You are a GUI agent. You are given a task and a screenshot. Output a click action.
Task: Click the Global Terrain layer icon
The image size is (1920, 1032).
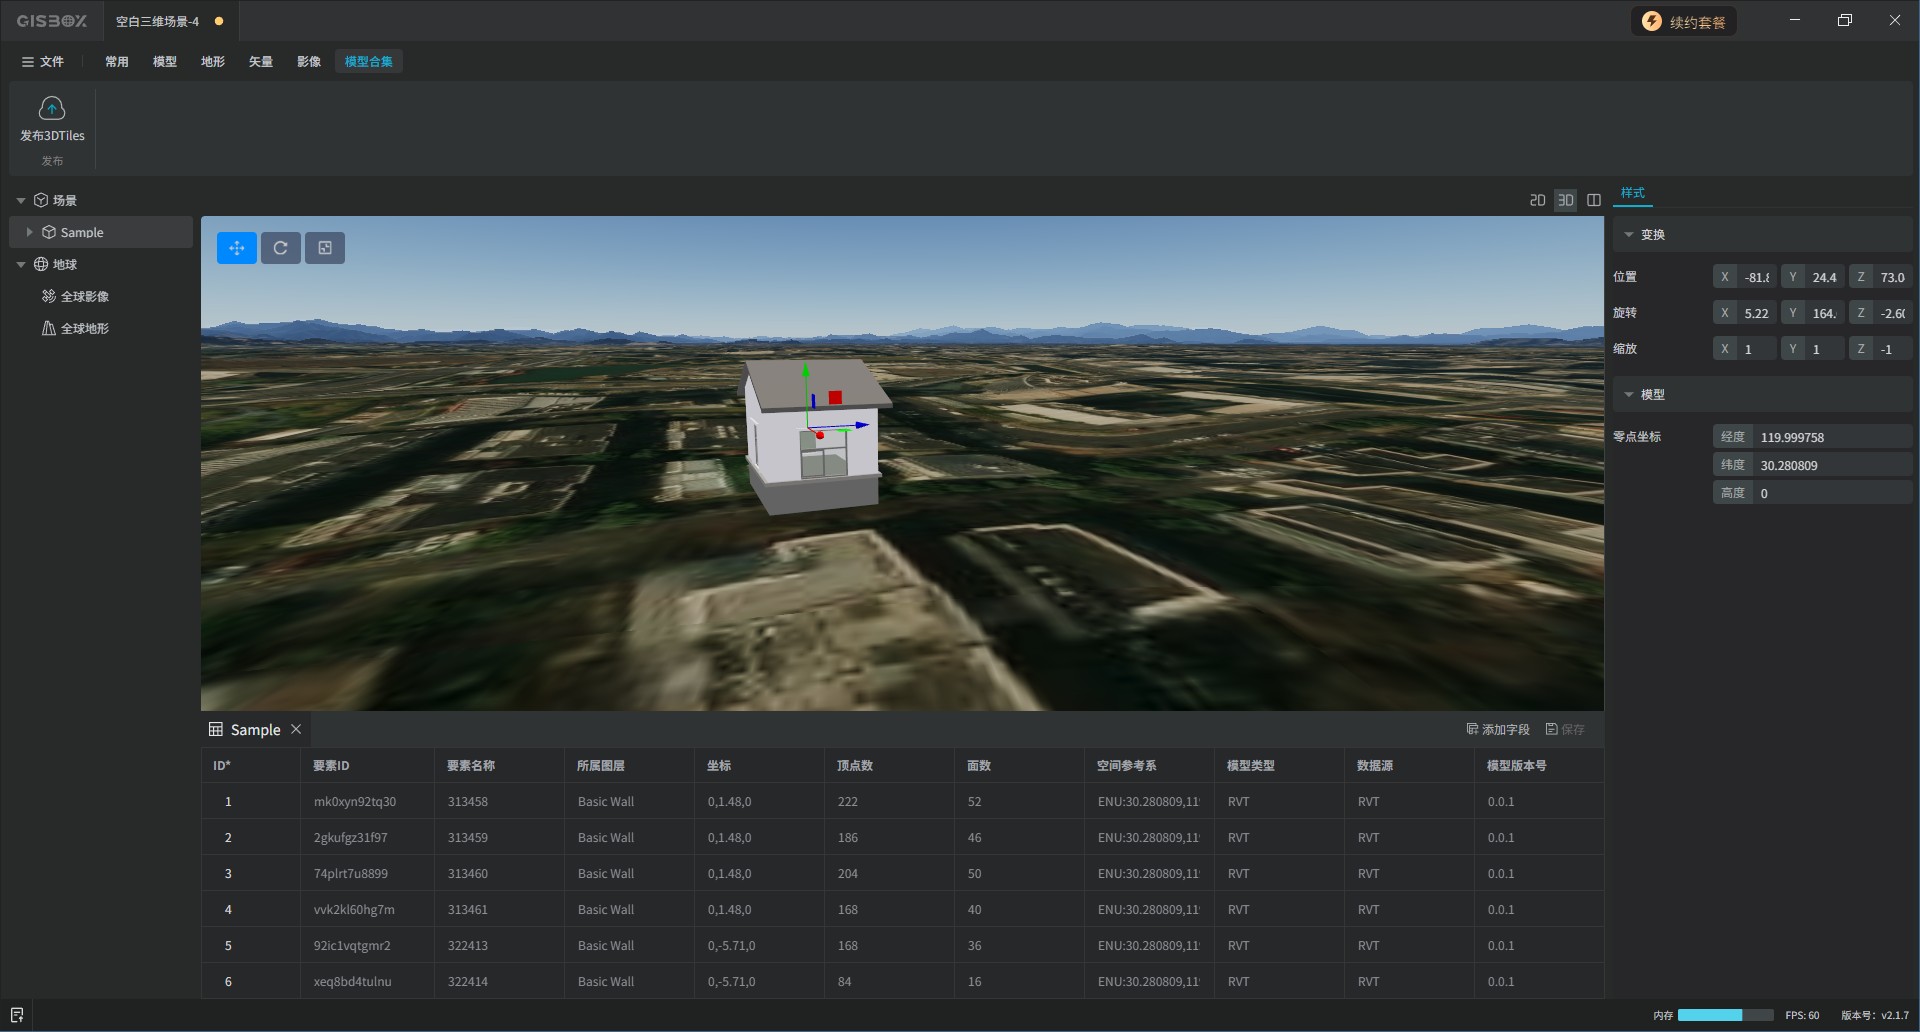tap(48, 328)
